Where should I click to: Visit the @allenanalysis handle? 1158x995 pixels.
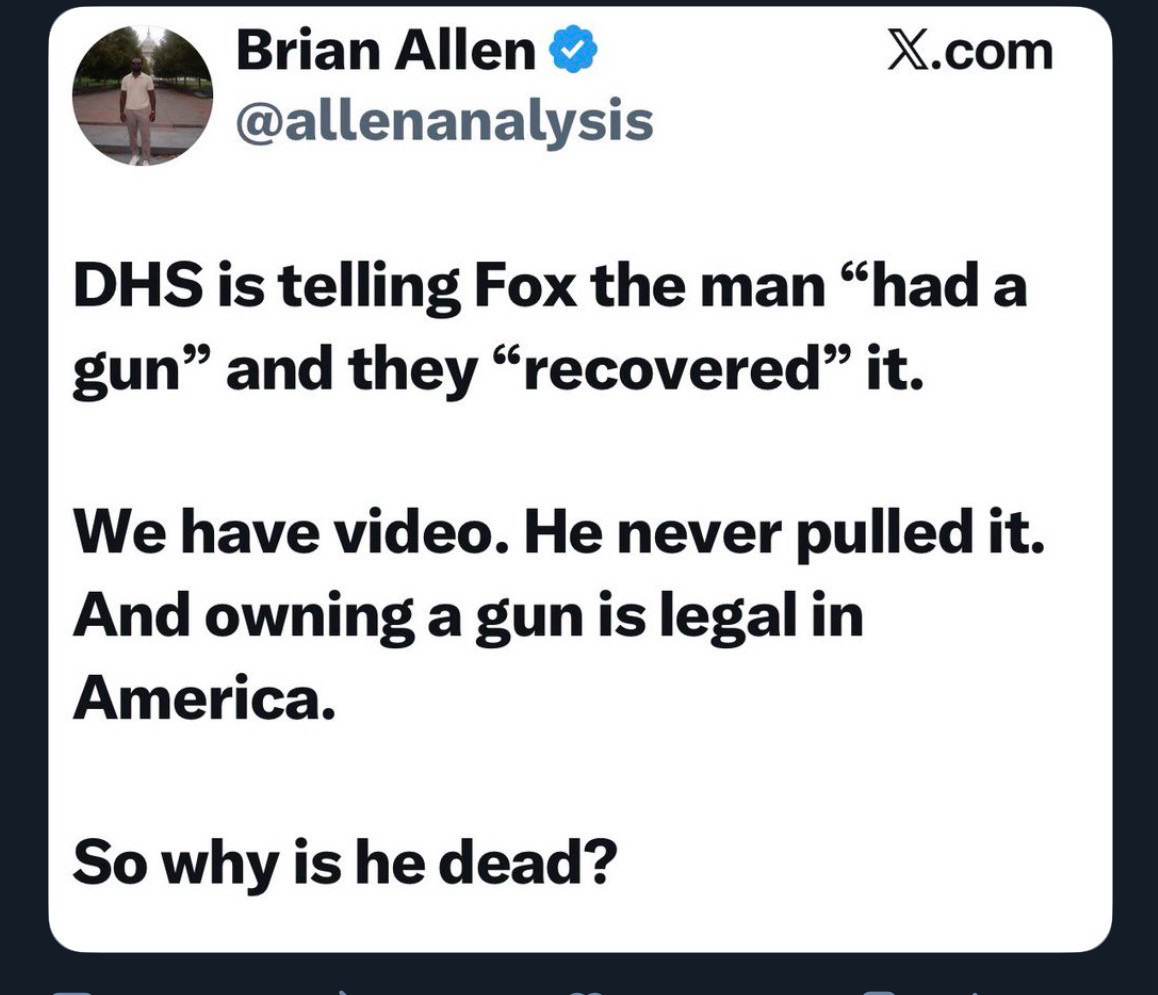coord(445,120)
